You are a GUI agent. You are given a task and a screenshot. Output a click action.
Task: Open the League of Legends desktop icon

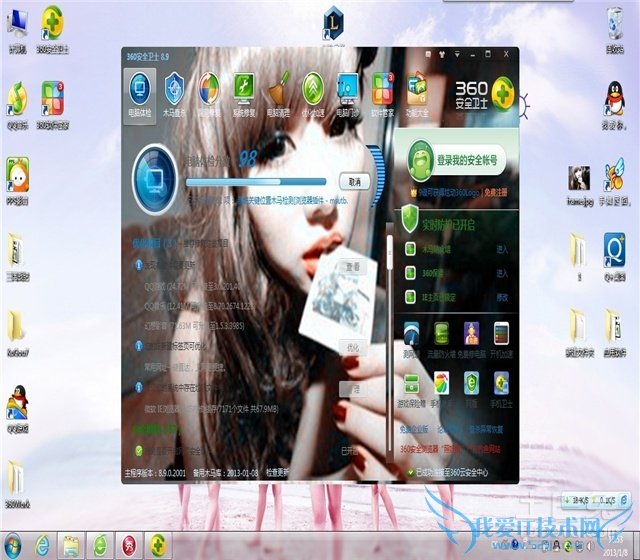pos(333,24)
